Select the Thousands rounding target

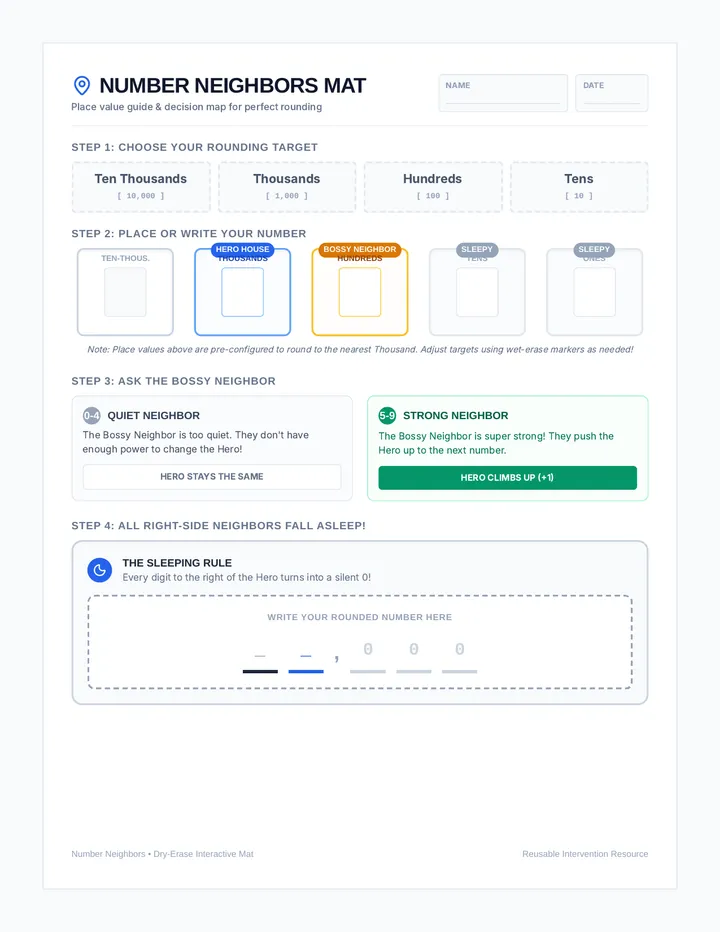tap(287, 187)
